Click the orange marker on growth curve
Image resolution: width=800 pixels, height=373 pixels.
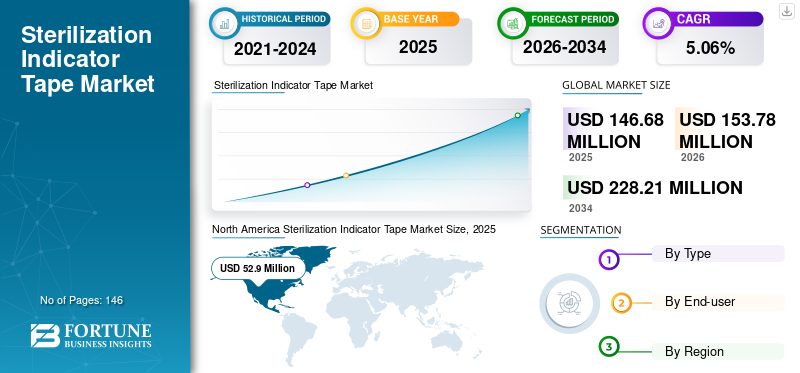[346, 176]
